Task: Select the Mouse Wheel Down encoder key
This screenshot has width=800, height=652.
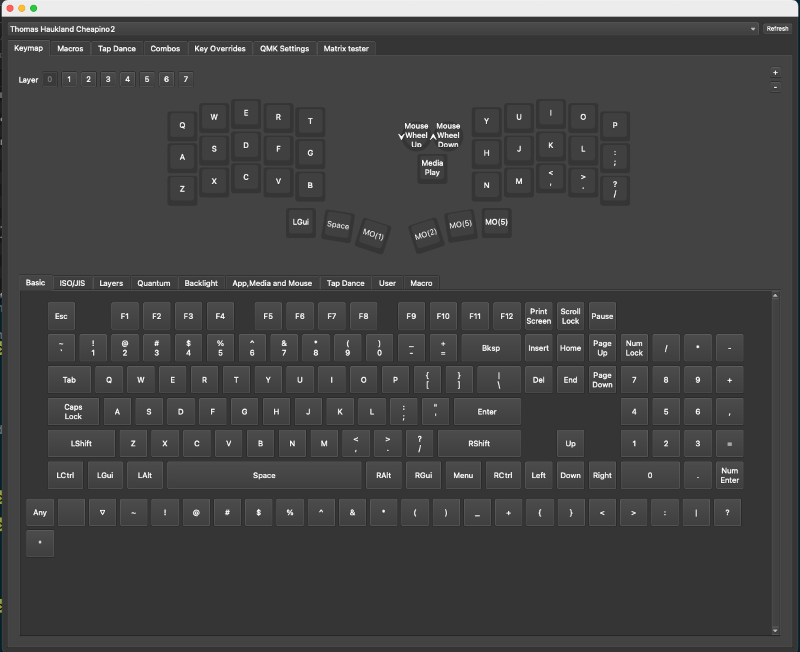Action: [x=448, y=135]
